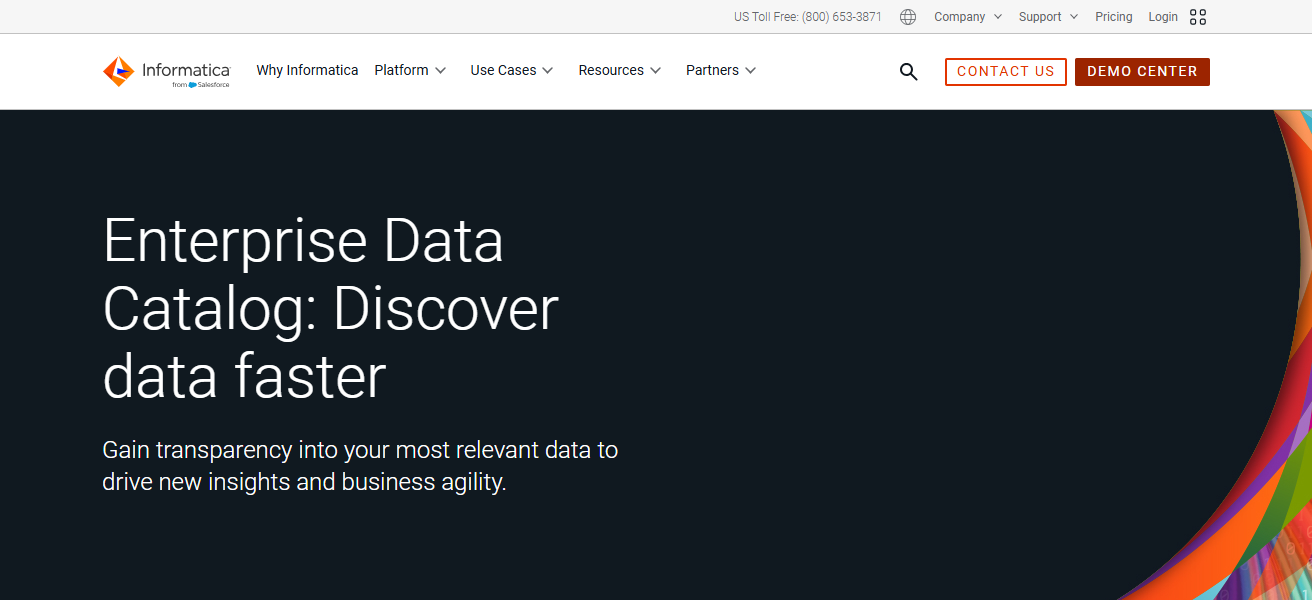Screen dimensions: 1312x600
Task: Open the Partners navigation menu
Action: click(713, 70)
